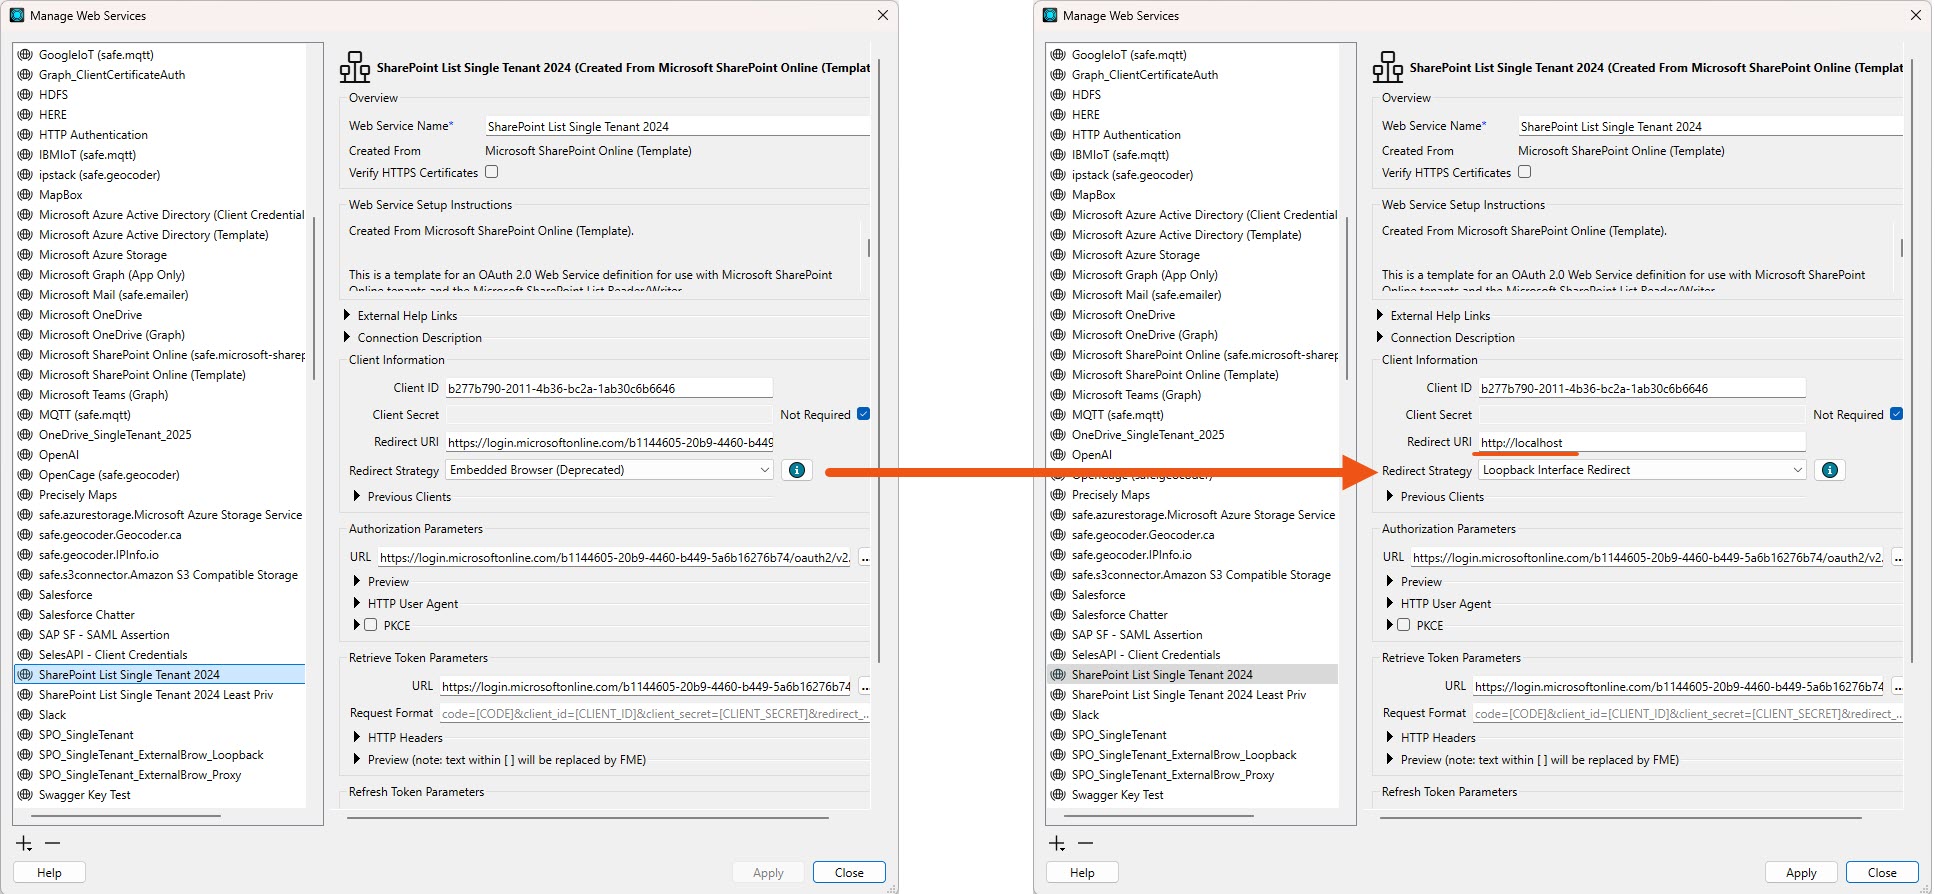Screen dimensions: 1935x894
Task: Open Redirect Strategy info icon in right window
Action: click(x=1830, y=470)
